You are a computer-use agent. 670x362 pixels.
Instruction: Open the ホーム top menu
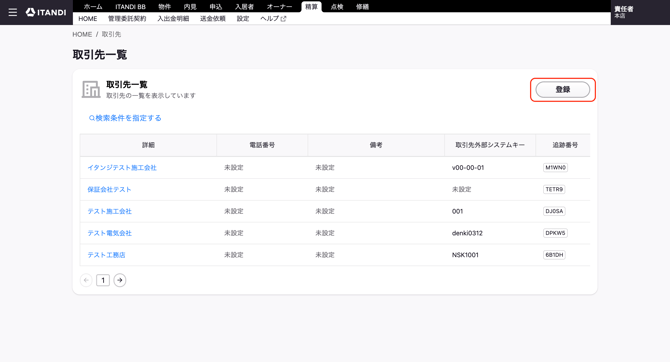[93, 6]
